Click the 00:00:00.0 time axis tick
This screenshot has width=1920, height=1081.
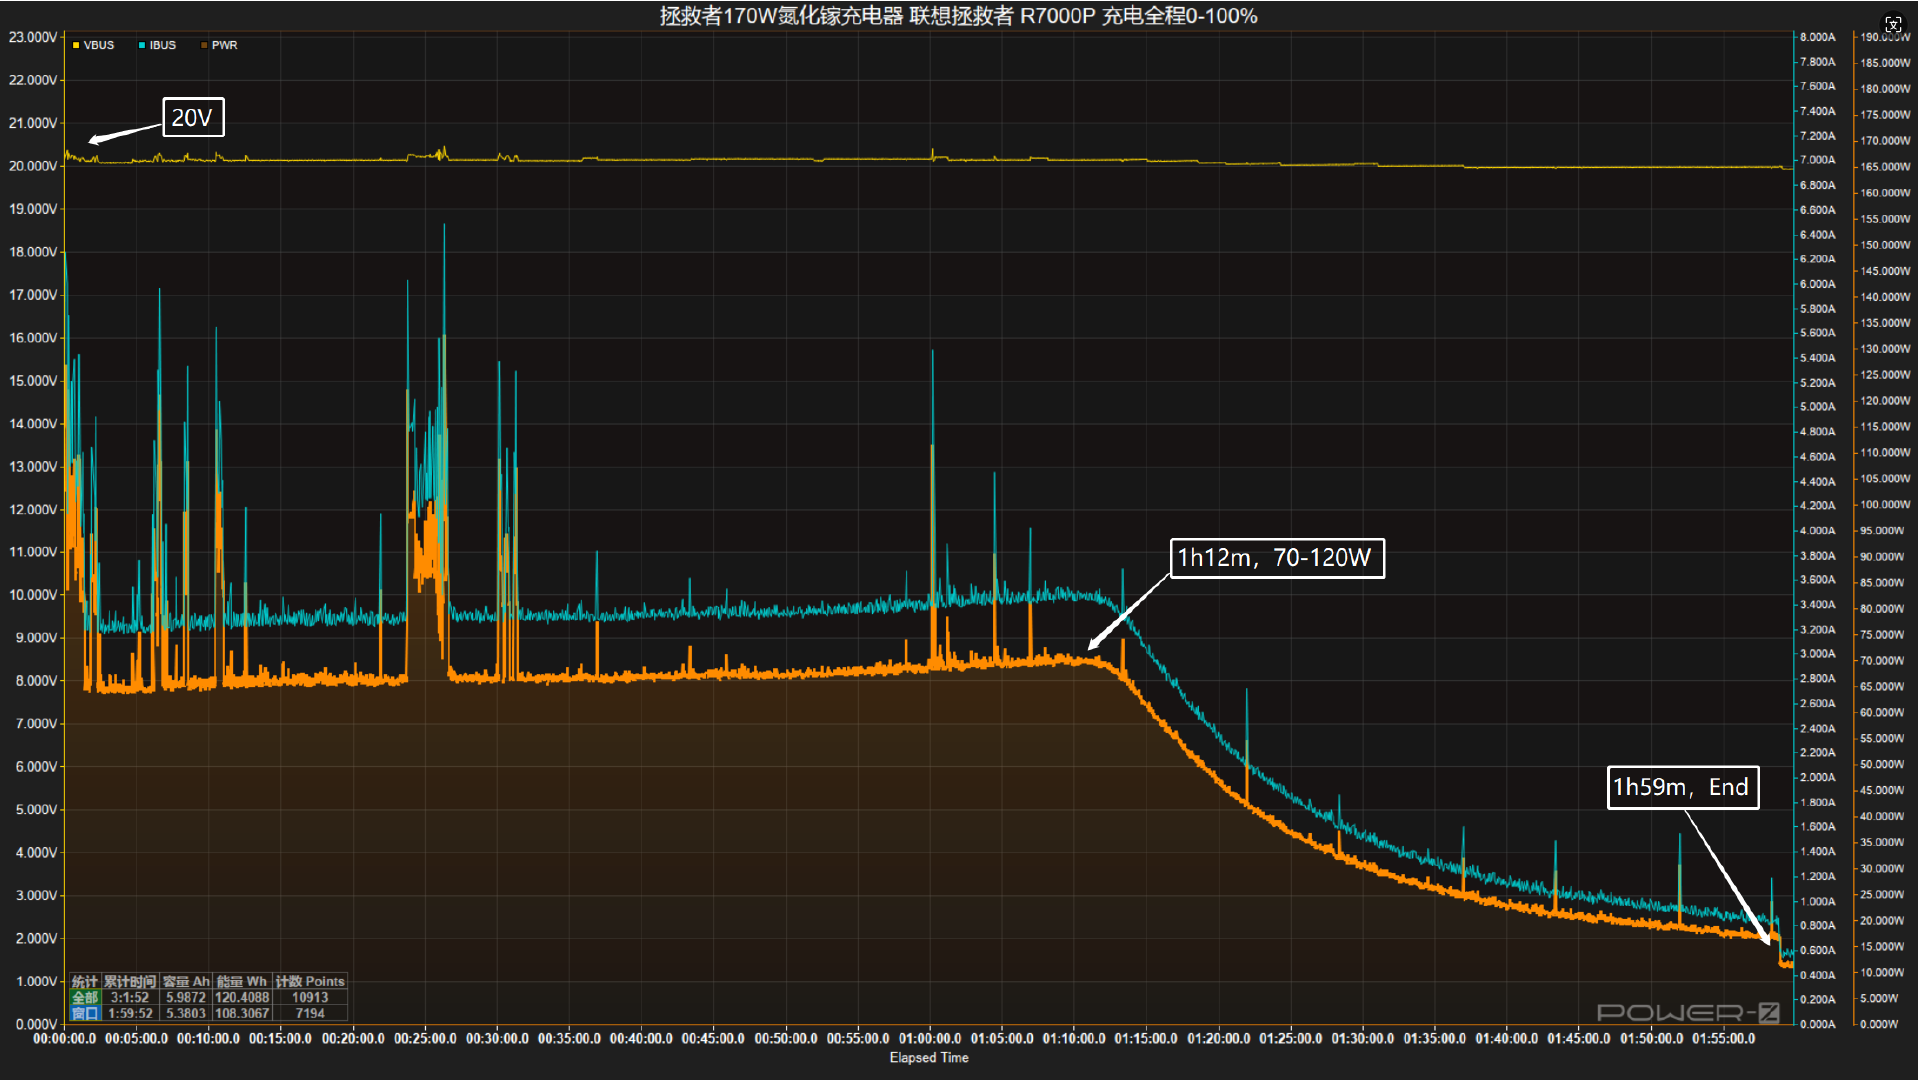pos(65,1039)
